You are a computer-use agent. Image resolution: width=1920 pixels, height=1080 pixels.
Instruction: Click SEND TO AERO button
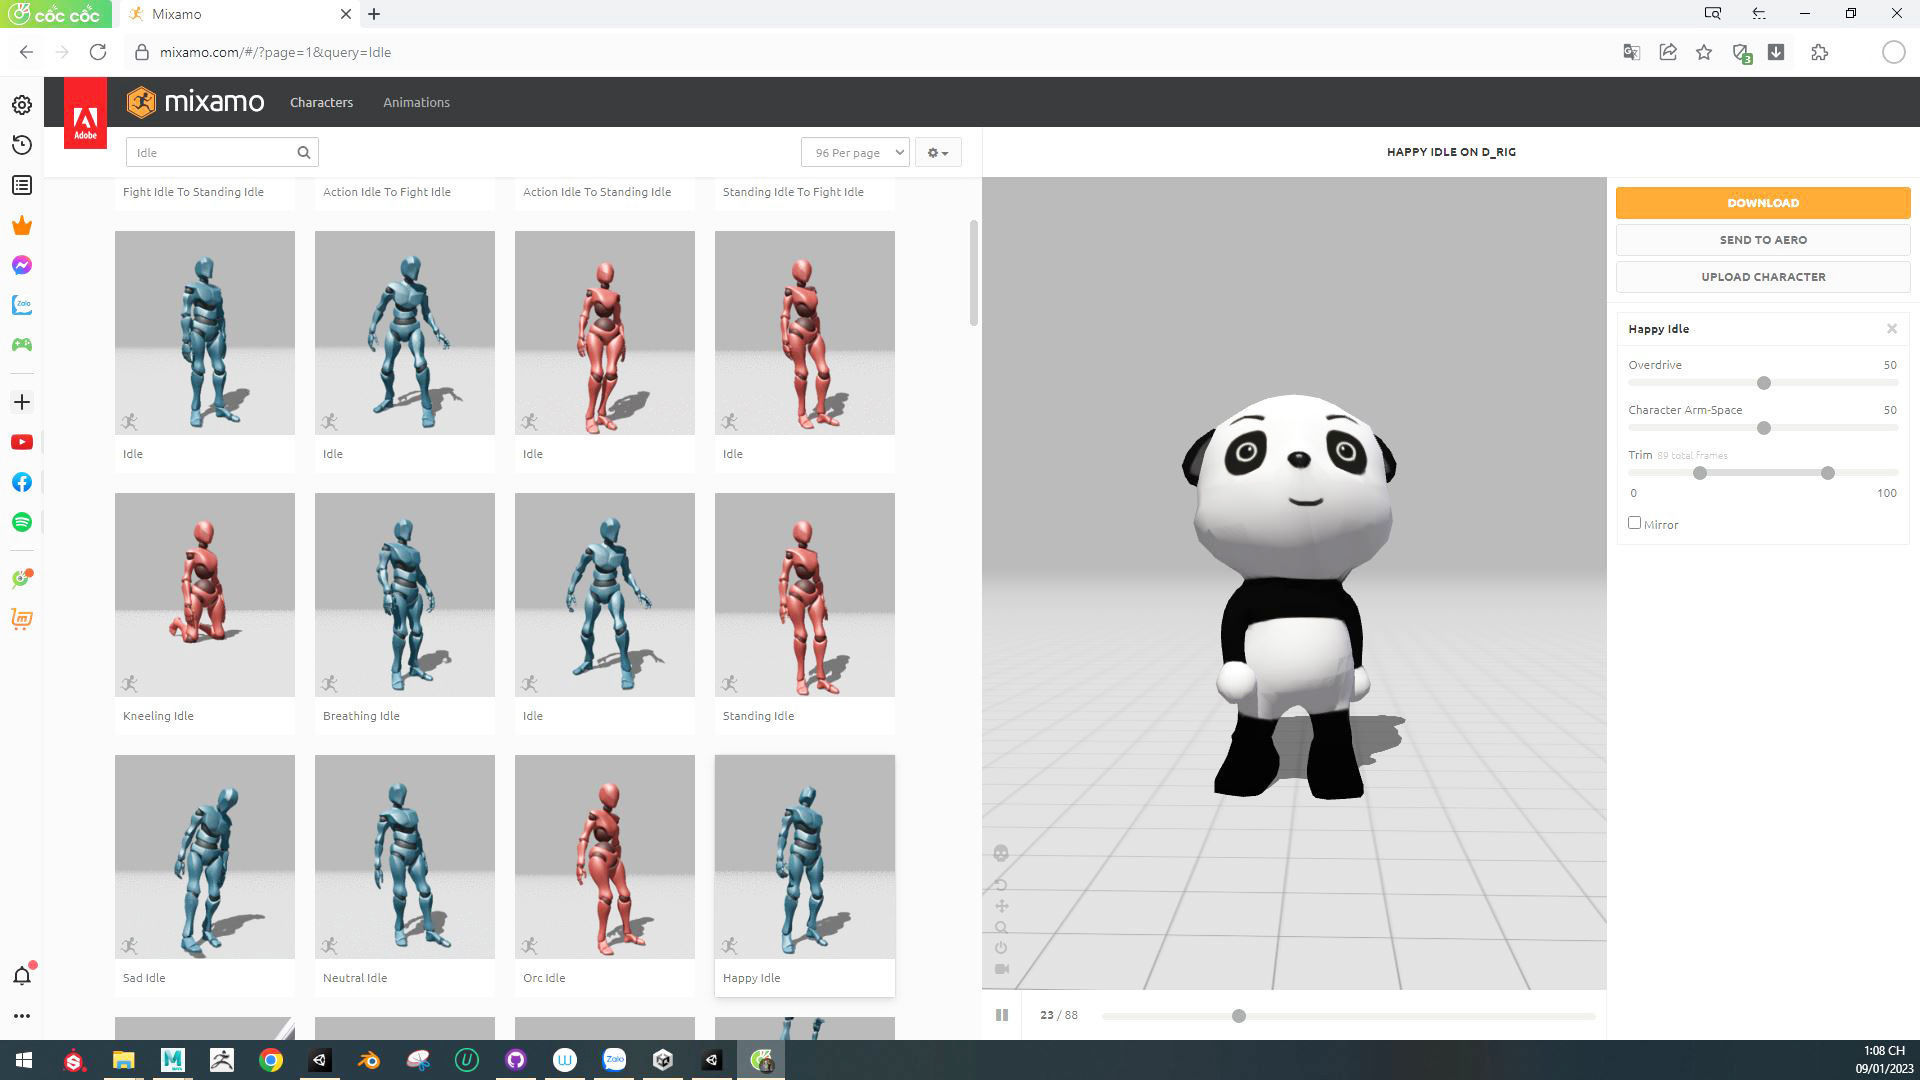(x=1763, y=240)
